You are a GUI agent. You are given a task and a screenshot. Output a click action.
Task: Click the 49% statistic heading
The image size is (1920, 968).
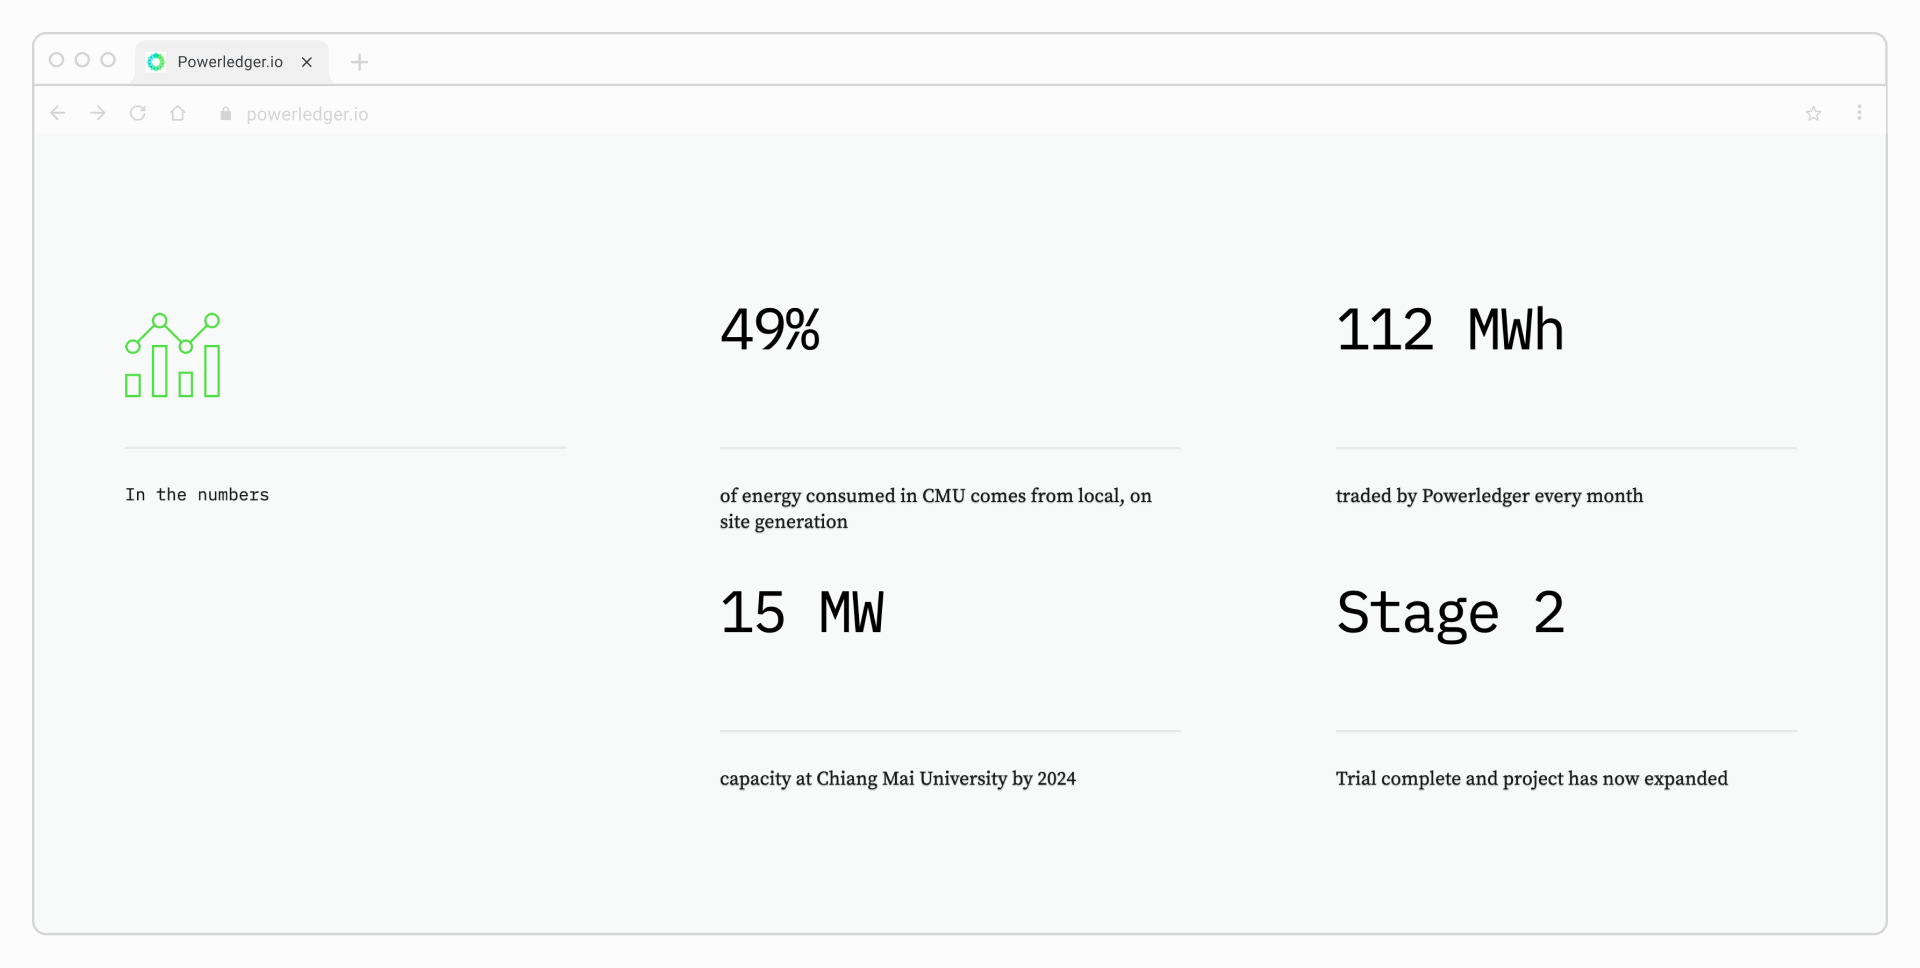[769, 330]
